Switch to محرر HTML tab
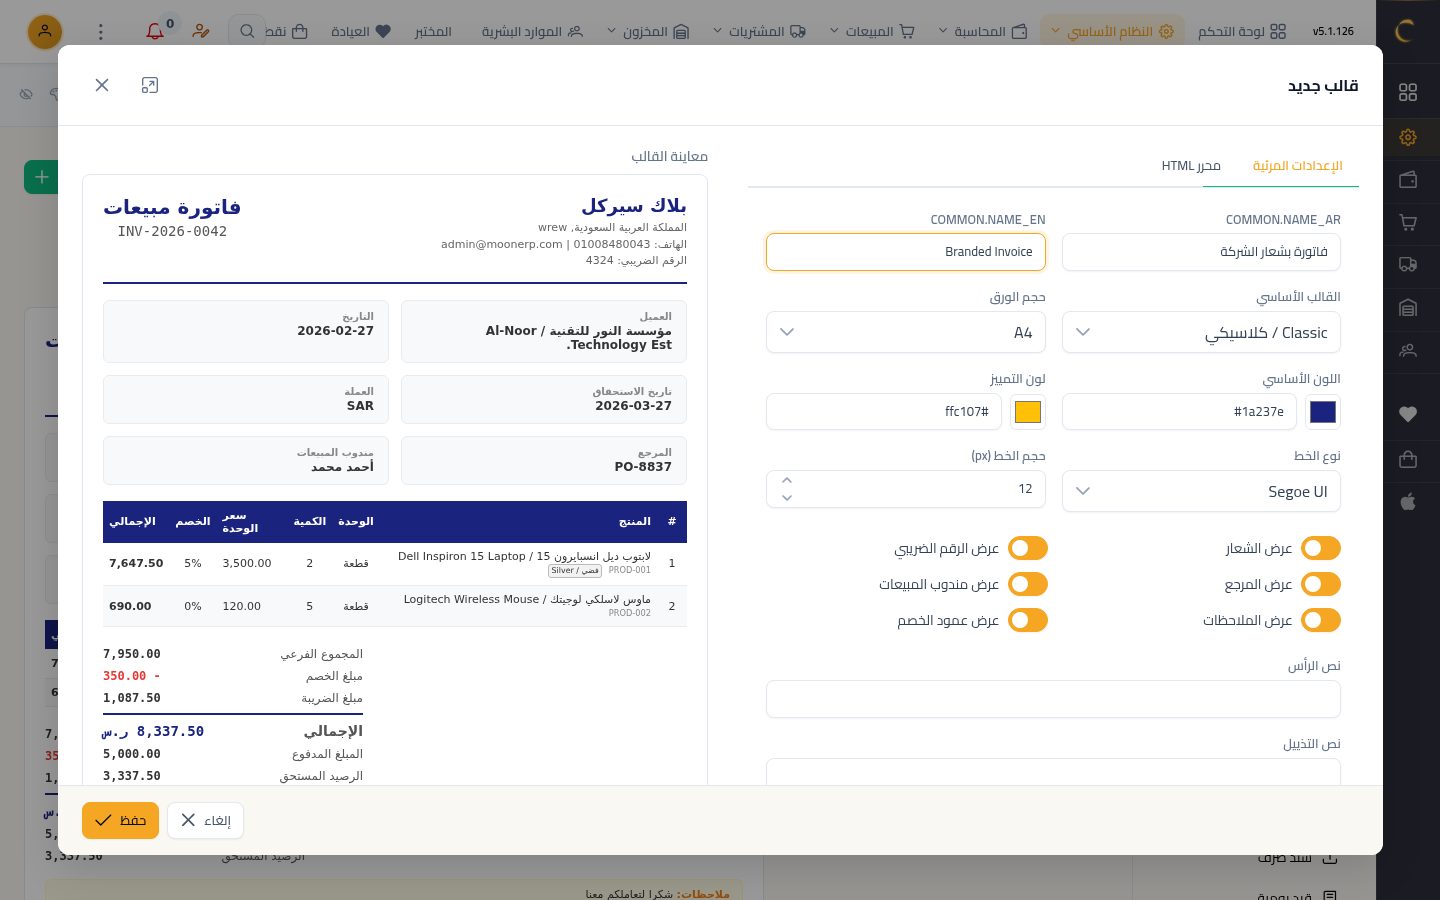 click(x=1191, y=165)
